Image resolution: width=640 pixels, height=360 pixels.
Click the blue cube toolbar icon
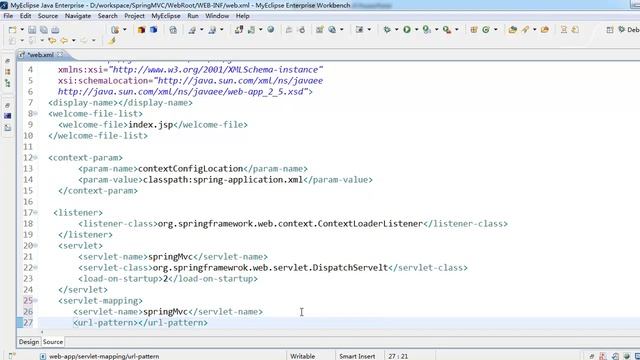[x=153, y=30]
